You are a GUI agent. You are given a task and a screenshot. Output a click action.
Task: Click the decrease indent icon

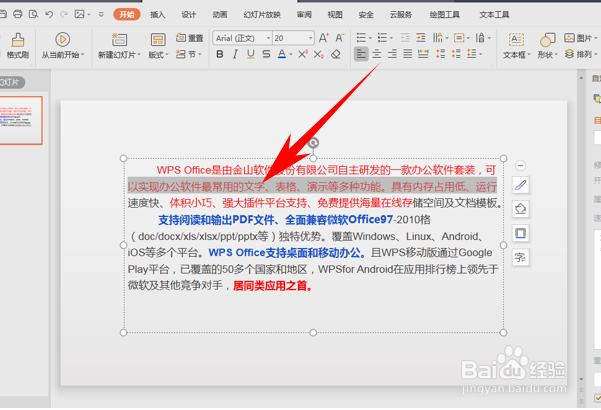[x=405, y=38]
